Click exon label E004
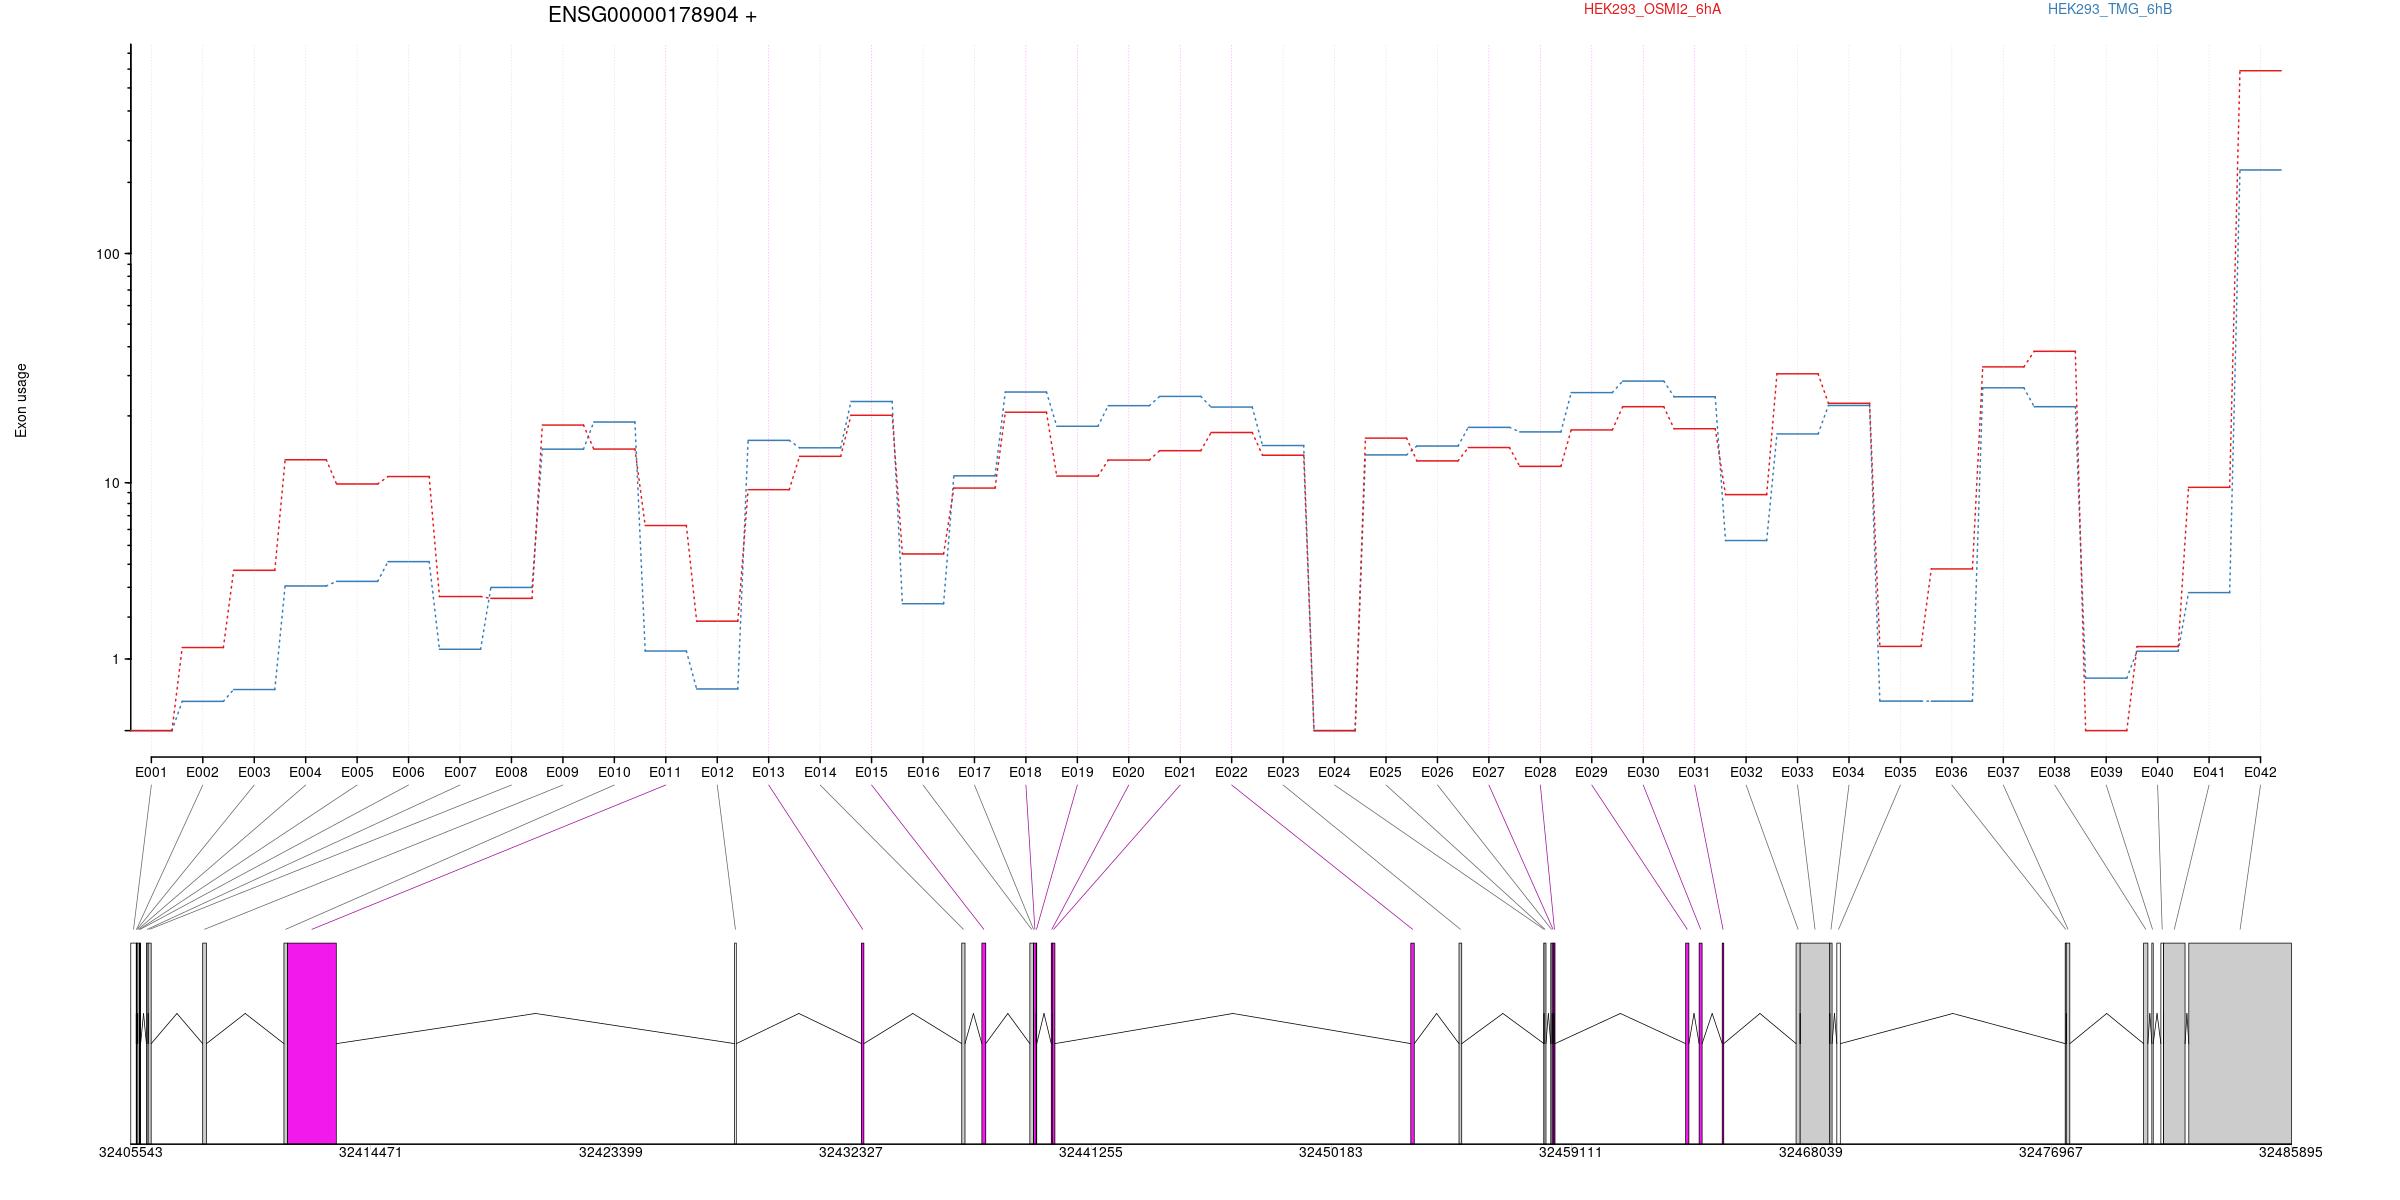2400x1200 pixels. tap(305, 772)
